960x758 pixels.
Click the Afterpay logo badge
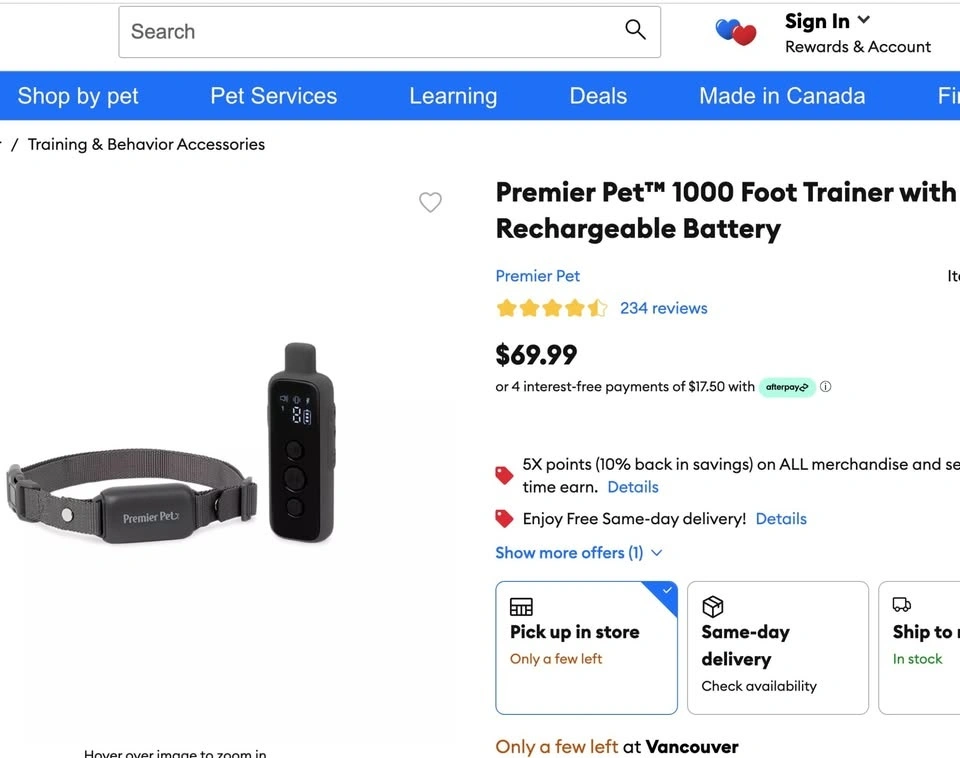tap(787, 387)
